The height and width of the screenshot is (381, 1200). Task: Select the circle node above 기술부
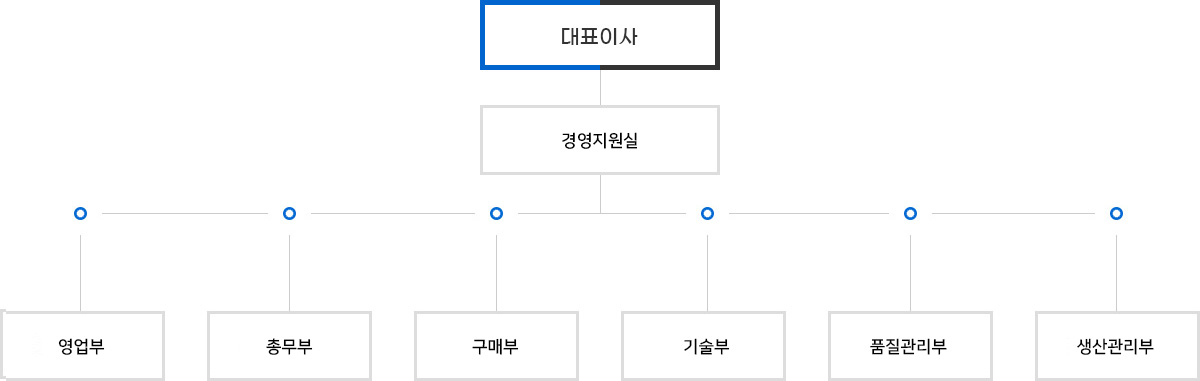pos(707,213)
